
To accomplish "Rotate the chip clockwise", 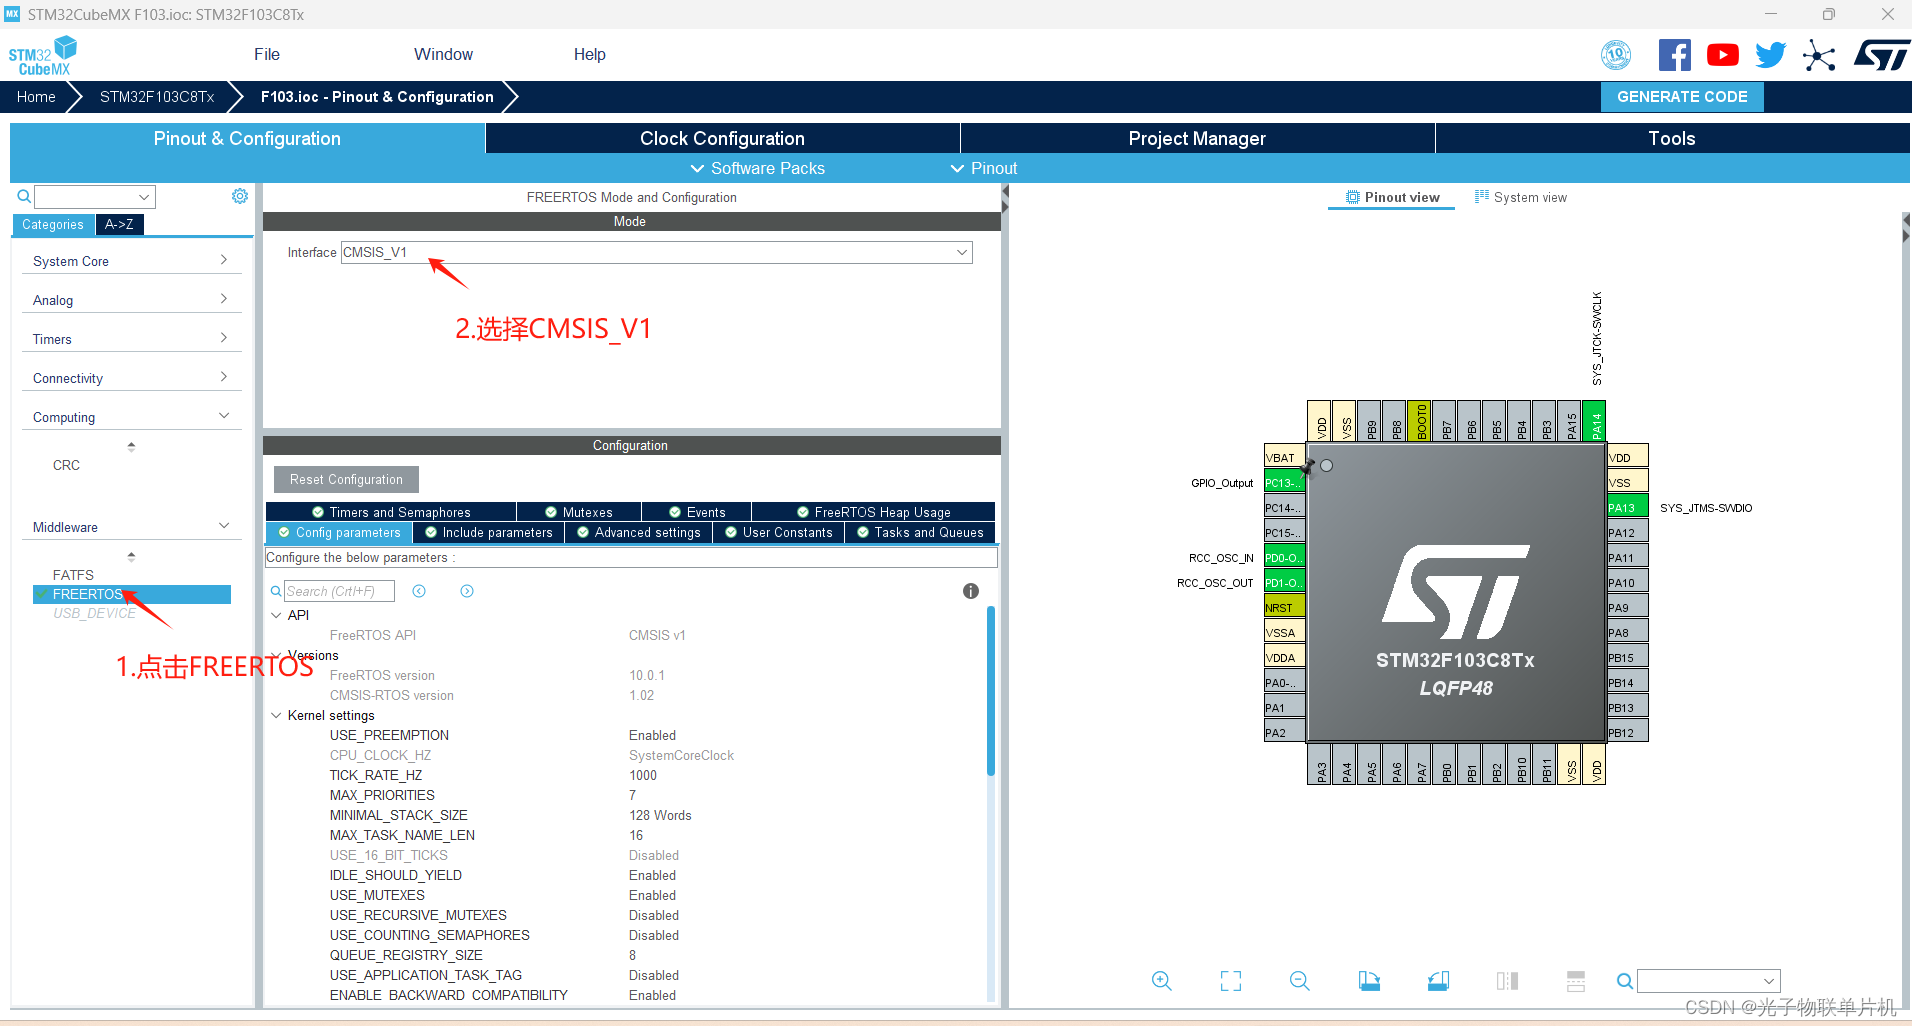I will [1369, 981].
